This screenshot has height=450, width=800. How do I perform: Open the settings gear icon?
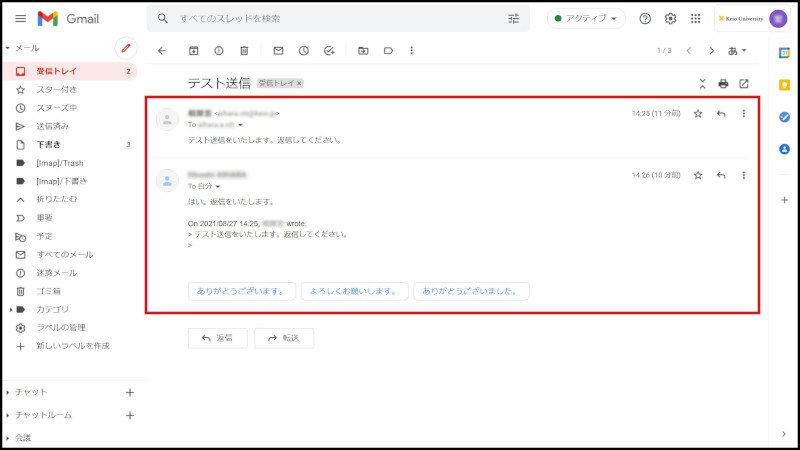coord(671,19)
